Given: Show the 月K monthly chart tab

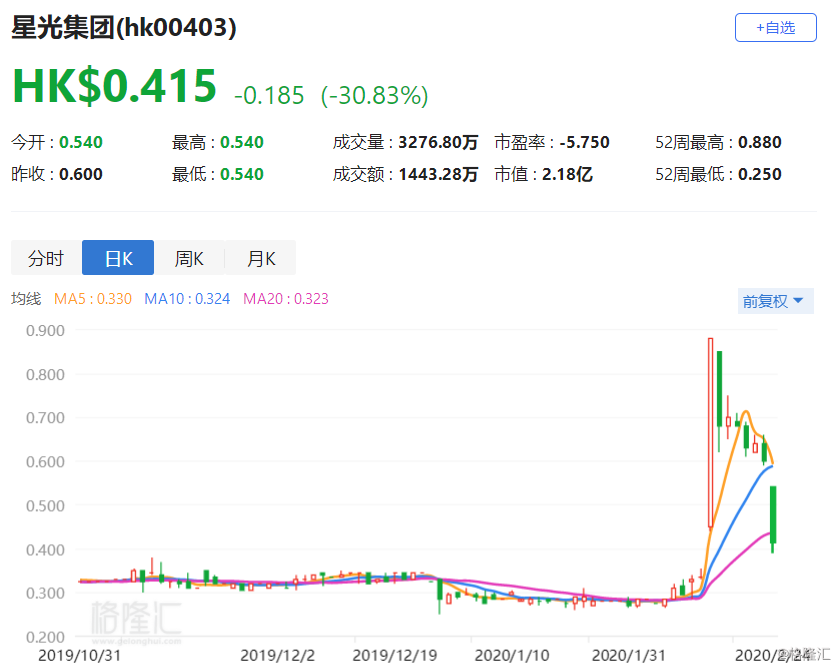Looking at the screenshot, I should click(x=260, y=258).
